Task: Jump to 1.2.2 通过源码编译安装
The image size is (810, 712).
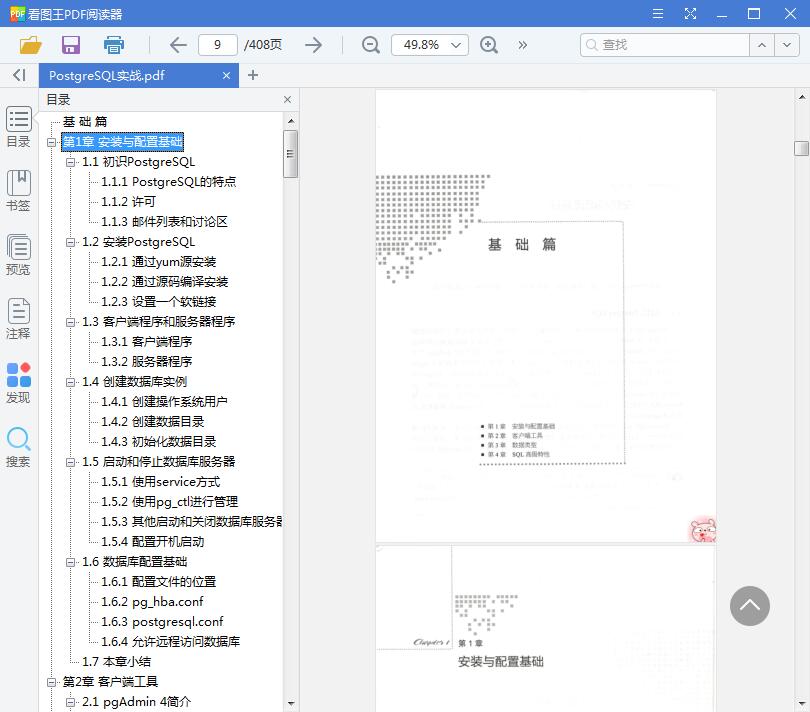Action: tap(164, 282)
